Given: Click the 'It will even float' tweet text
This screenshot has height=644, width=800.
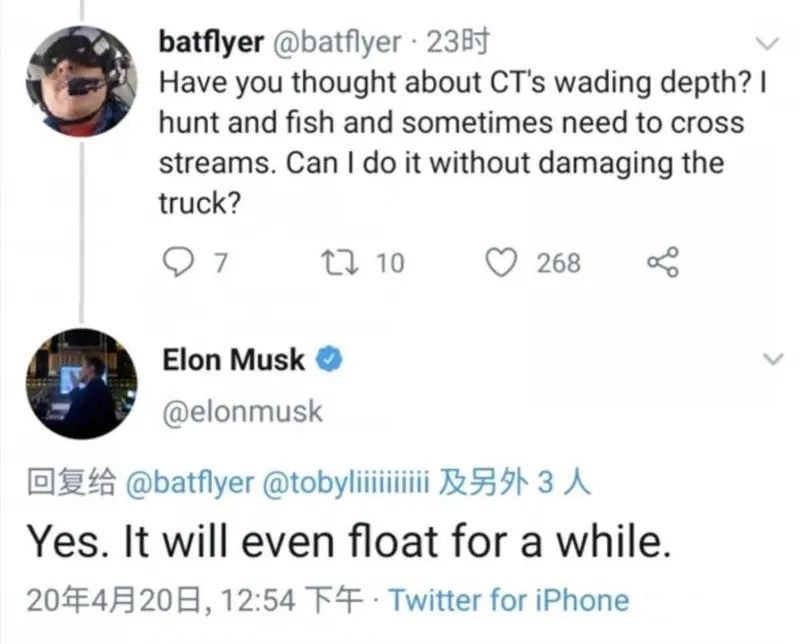Looking at the screenshot, I should click(346, 541).
